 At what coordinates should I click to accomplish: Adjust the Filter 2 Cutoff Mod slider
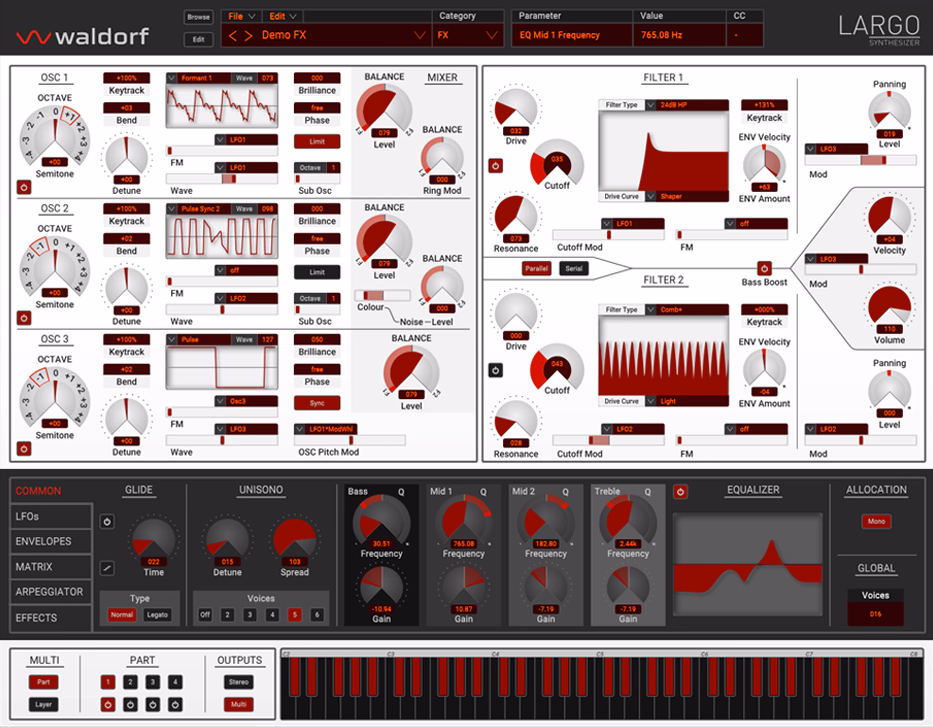608,440
